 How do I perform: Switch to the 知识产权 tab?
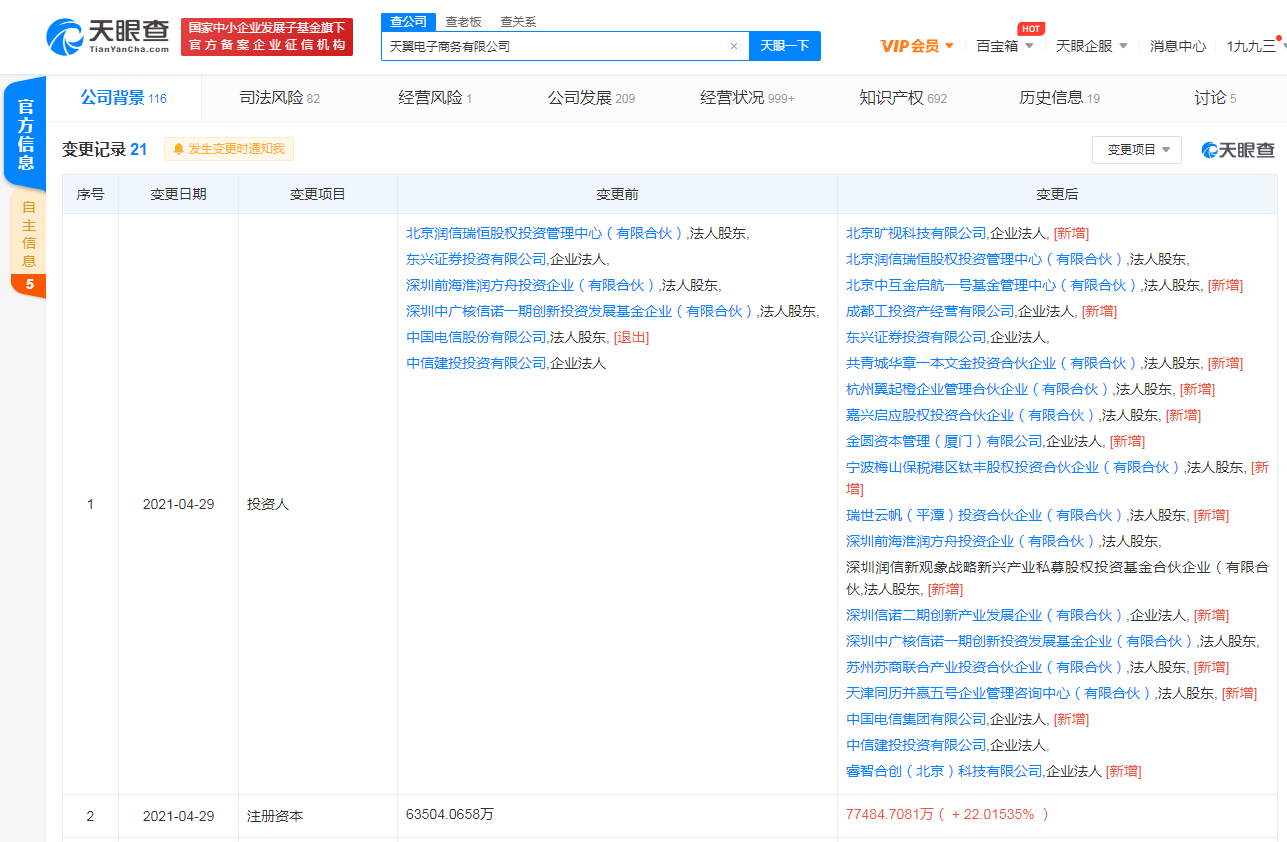coord(902,98)
